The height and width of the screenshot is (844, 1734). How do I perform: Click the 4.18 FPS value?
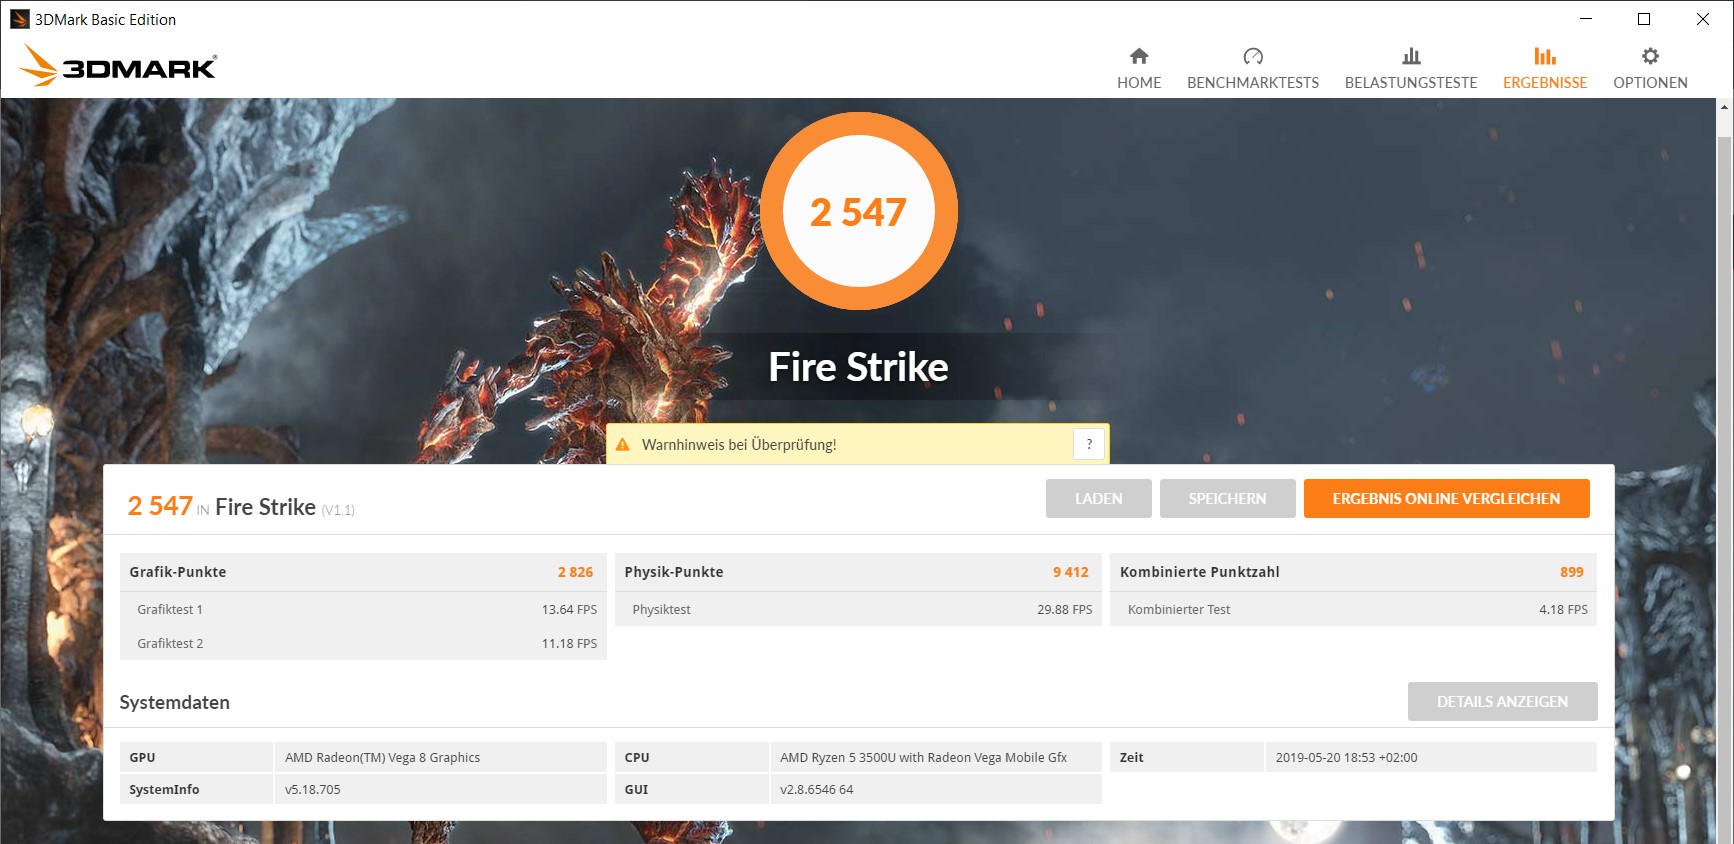(x=1563, y=609)
